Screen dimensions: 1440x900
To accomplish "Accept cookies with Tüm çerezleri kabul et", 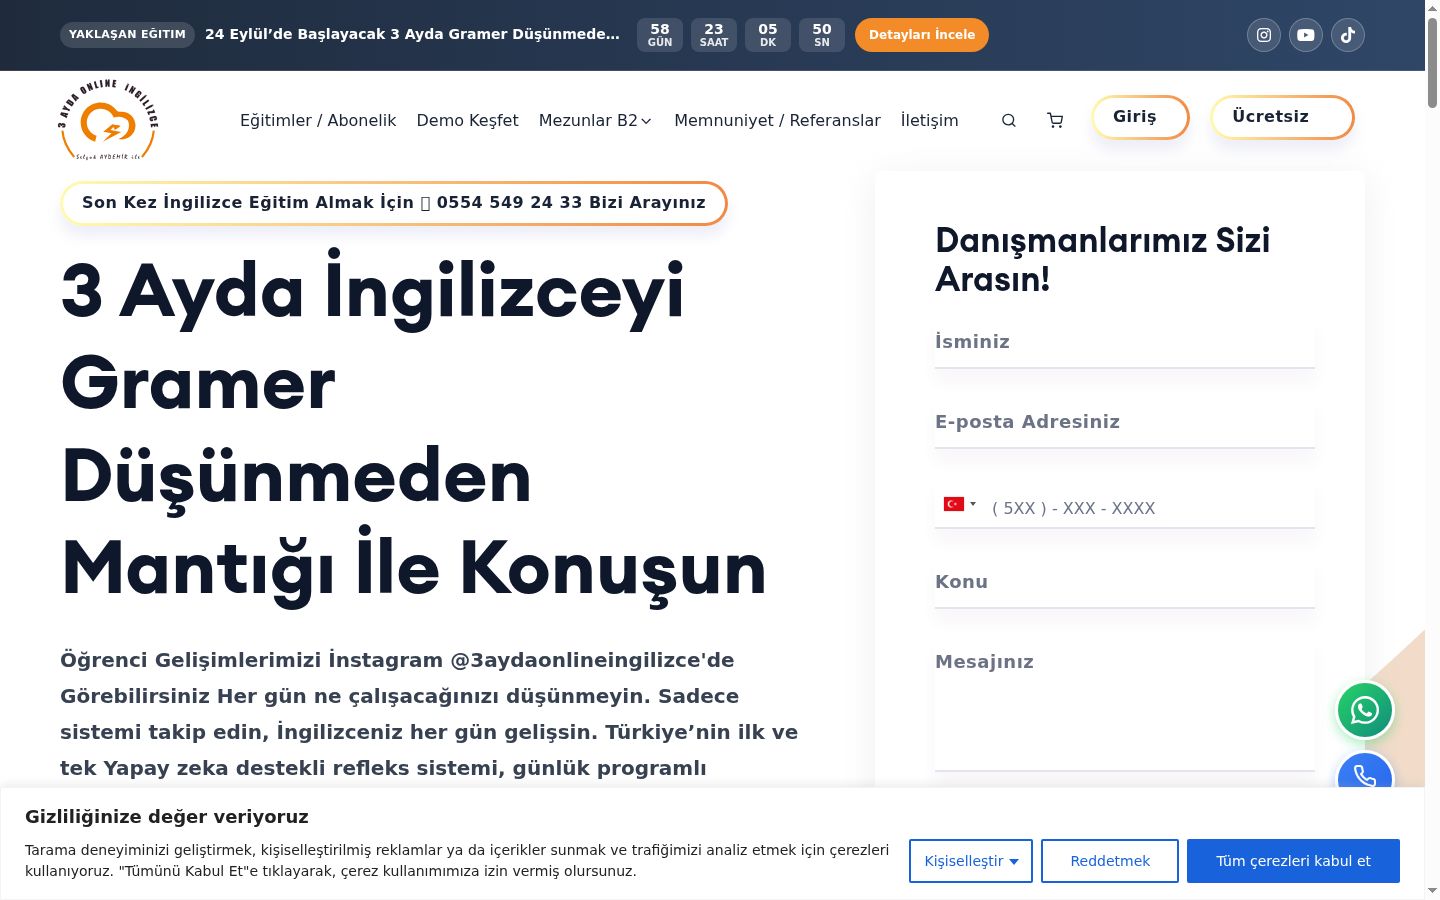I will (1293, 861).
